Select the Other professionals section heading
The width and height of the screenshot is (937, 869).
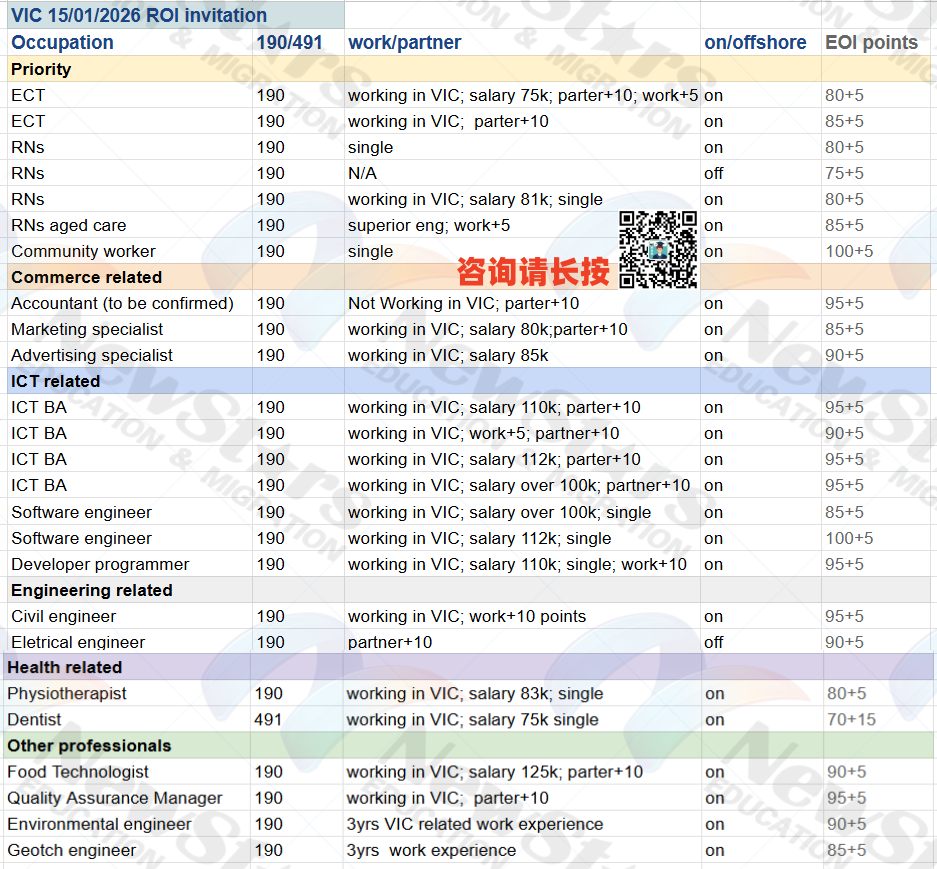(89, 746)
